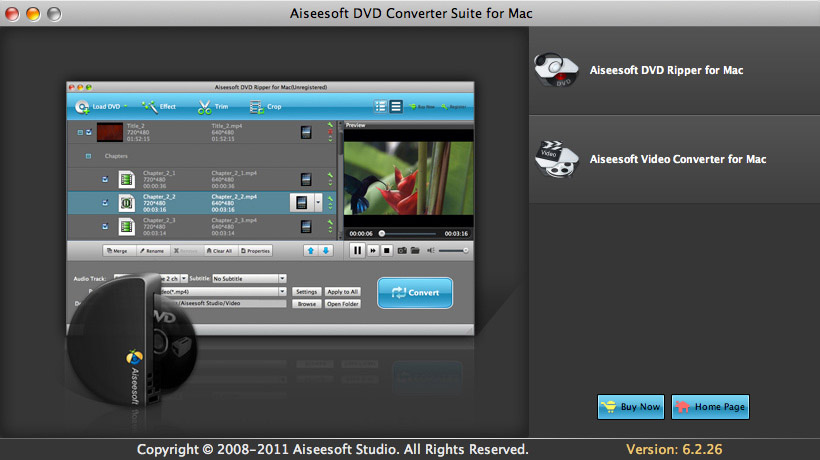The width and height of the screenshot is (820, 460).
Task: Collapse the Chapters tree node
Action: coord(88,157)
